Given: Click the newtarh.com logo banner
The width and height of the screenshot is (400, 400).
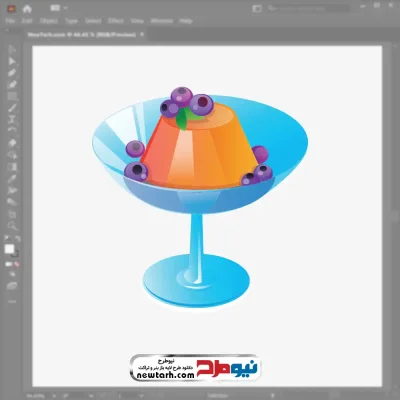Looking at the screenshot, I should pos(195,367).
